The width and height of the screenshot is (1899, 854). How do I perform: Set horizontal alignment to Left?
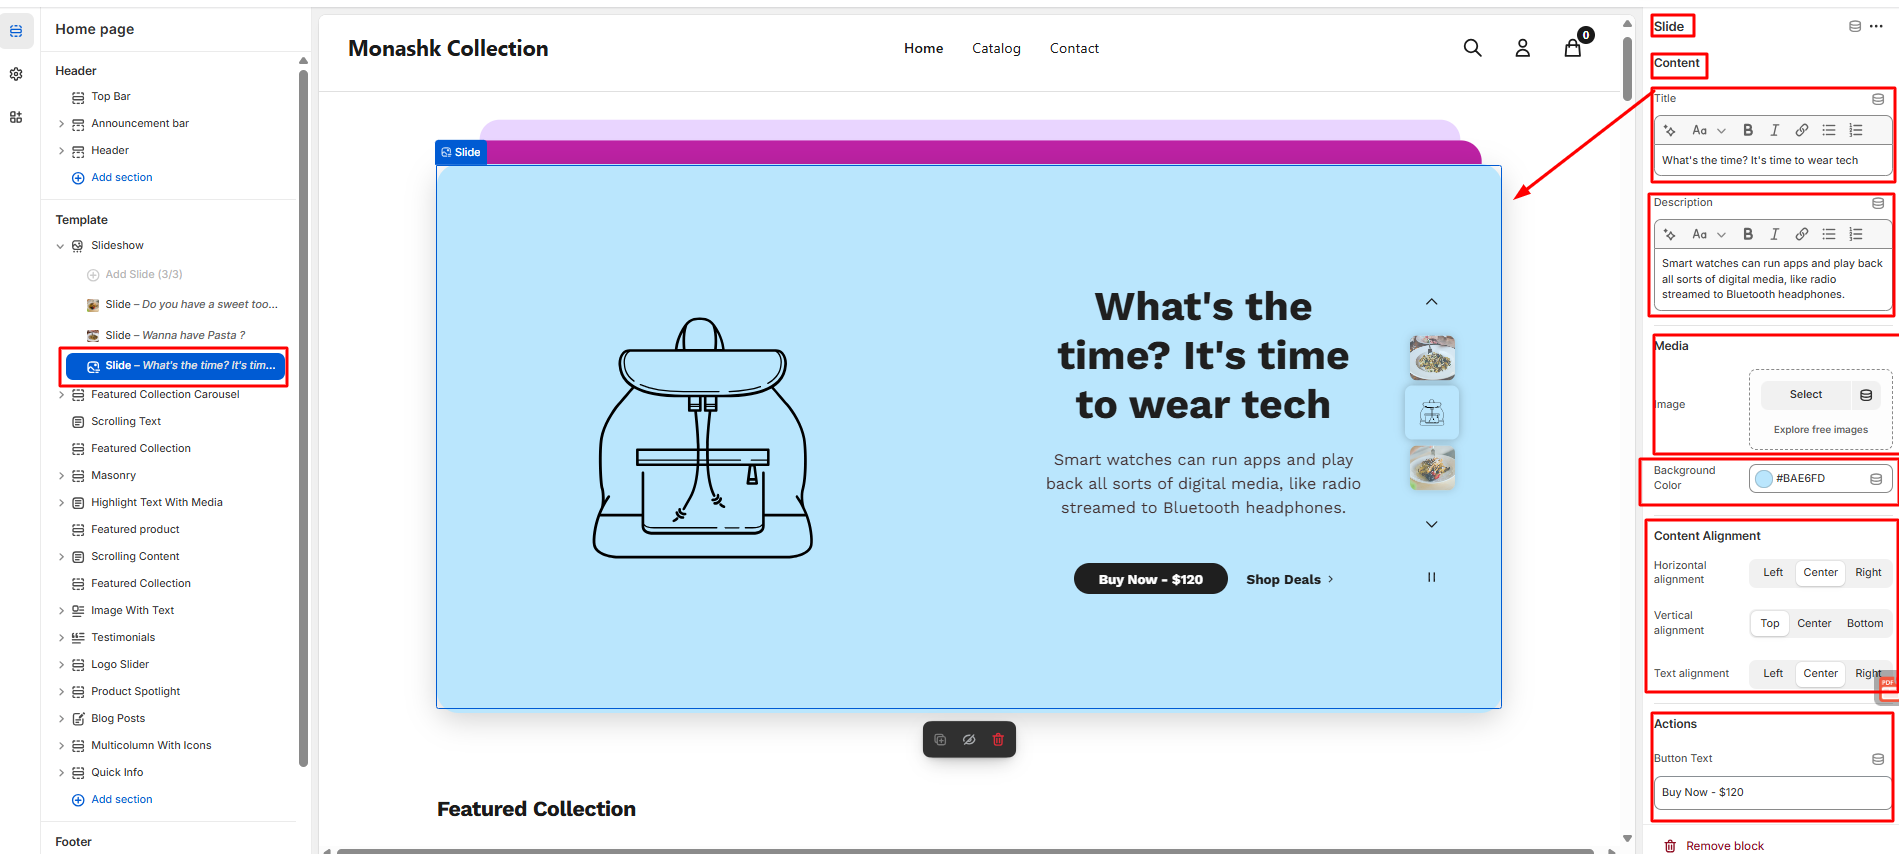1772,573
